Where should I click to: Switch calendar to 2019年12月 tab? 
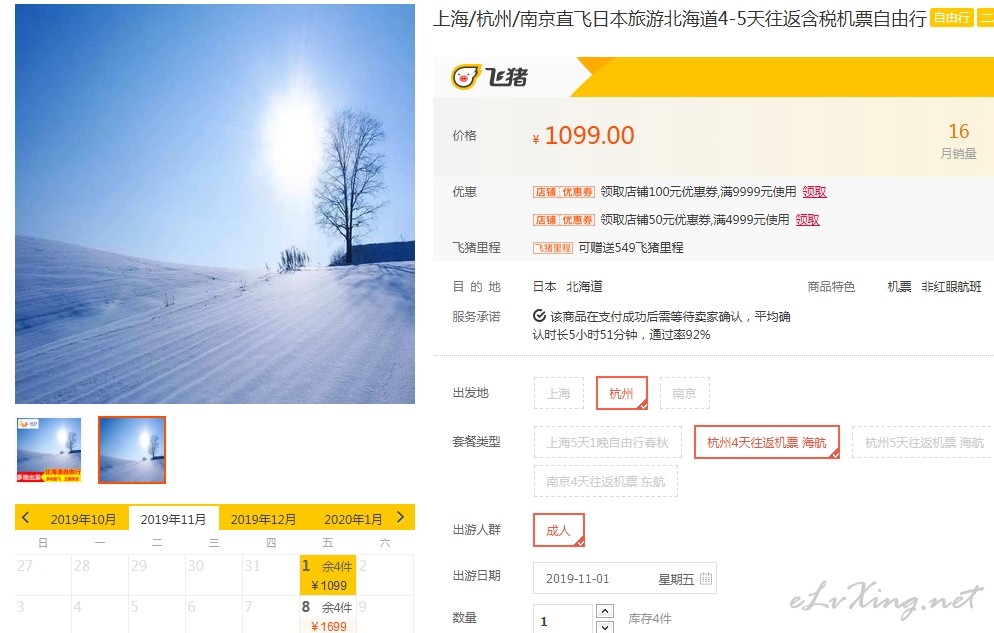(x=263, y=520)
